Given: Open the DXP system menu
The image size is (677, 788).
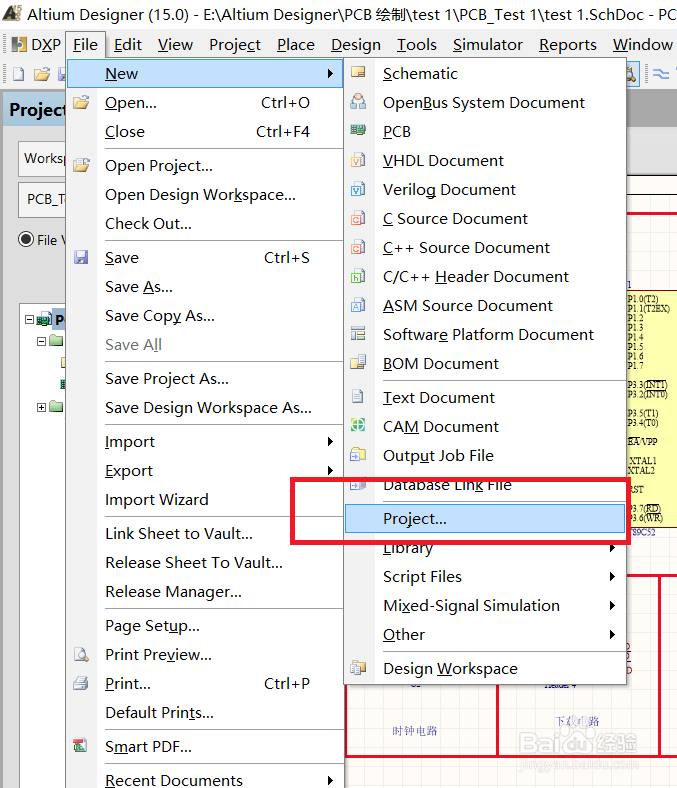Looking at the screenshot, I should click(36, 45).
